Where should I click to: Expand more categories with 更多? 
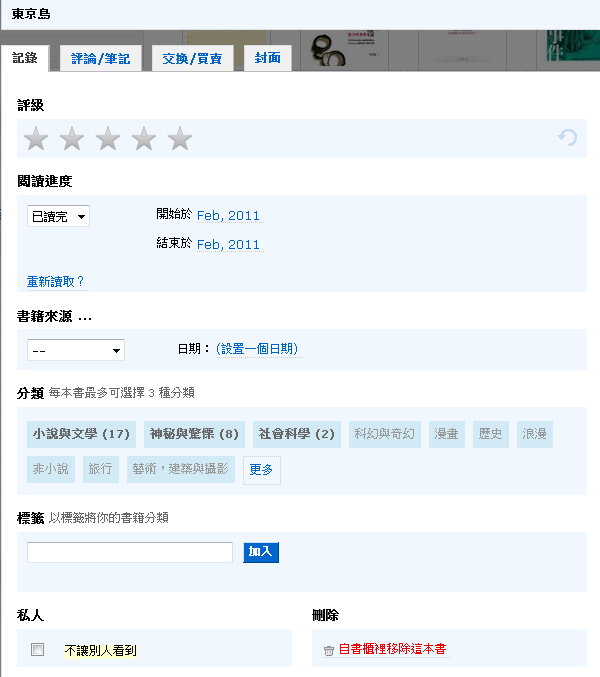(x=262, y=470)
